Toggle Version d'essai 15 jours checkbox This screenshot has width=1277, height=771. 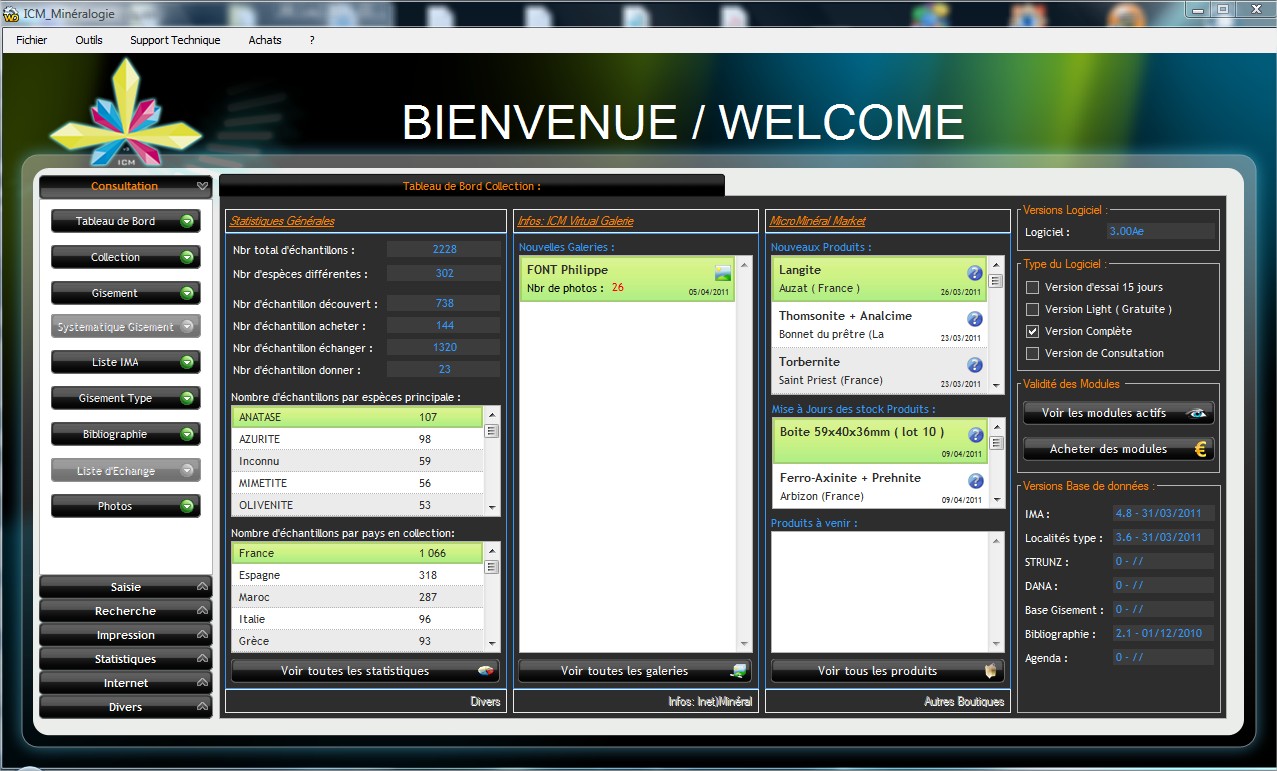pyautogui.click(x=1033, y=287)
